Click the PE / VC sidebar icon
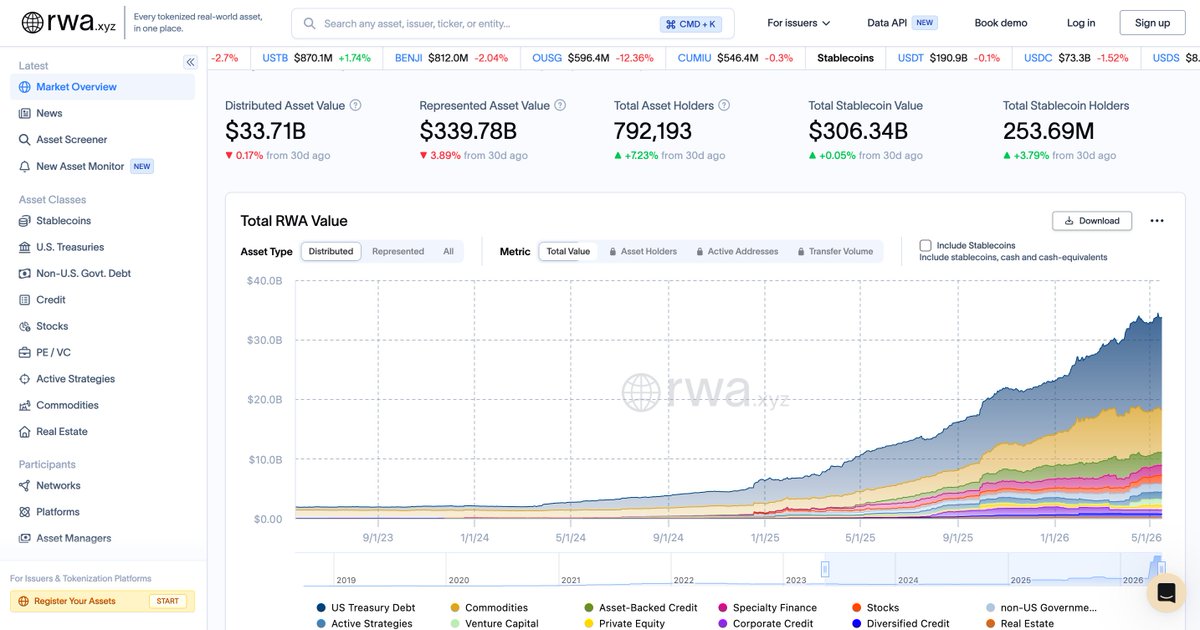 [x=25, y=352]
